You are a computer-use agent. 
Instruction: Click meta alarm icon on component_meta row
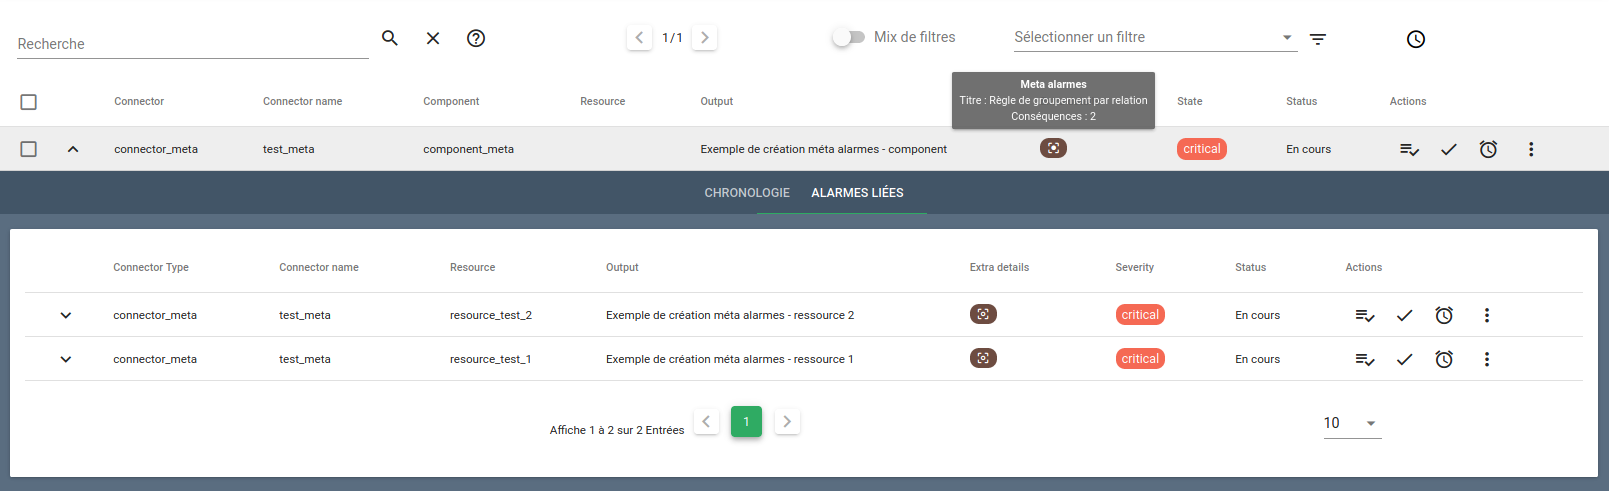[x=1053, y=148]
